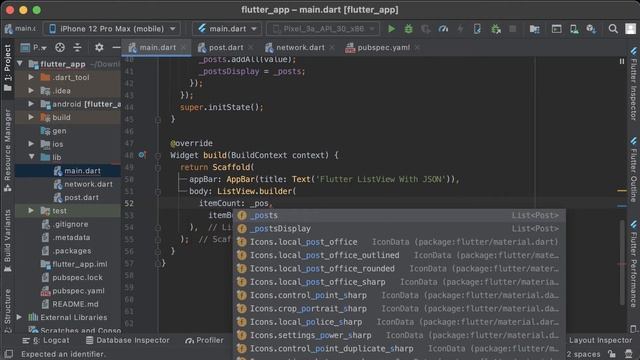Open the Database Inspector tool window
This screenshot has height=360, width=640.
point(127,340)
